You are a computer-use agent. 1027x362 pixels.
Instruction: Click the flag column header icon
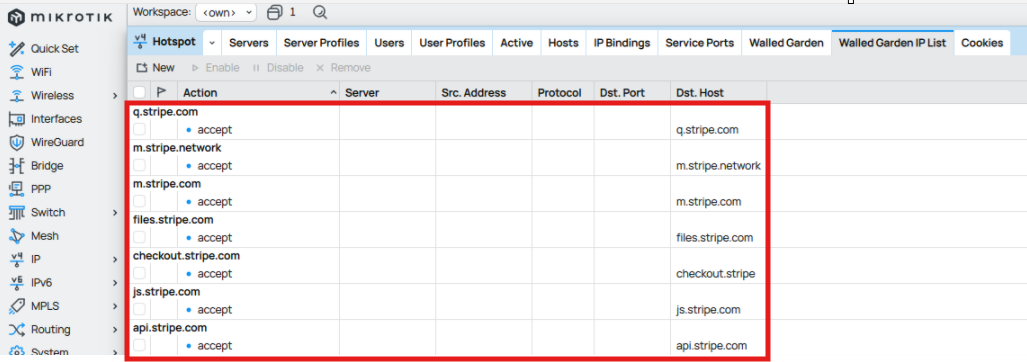161,92
